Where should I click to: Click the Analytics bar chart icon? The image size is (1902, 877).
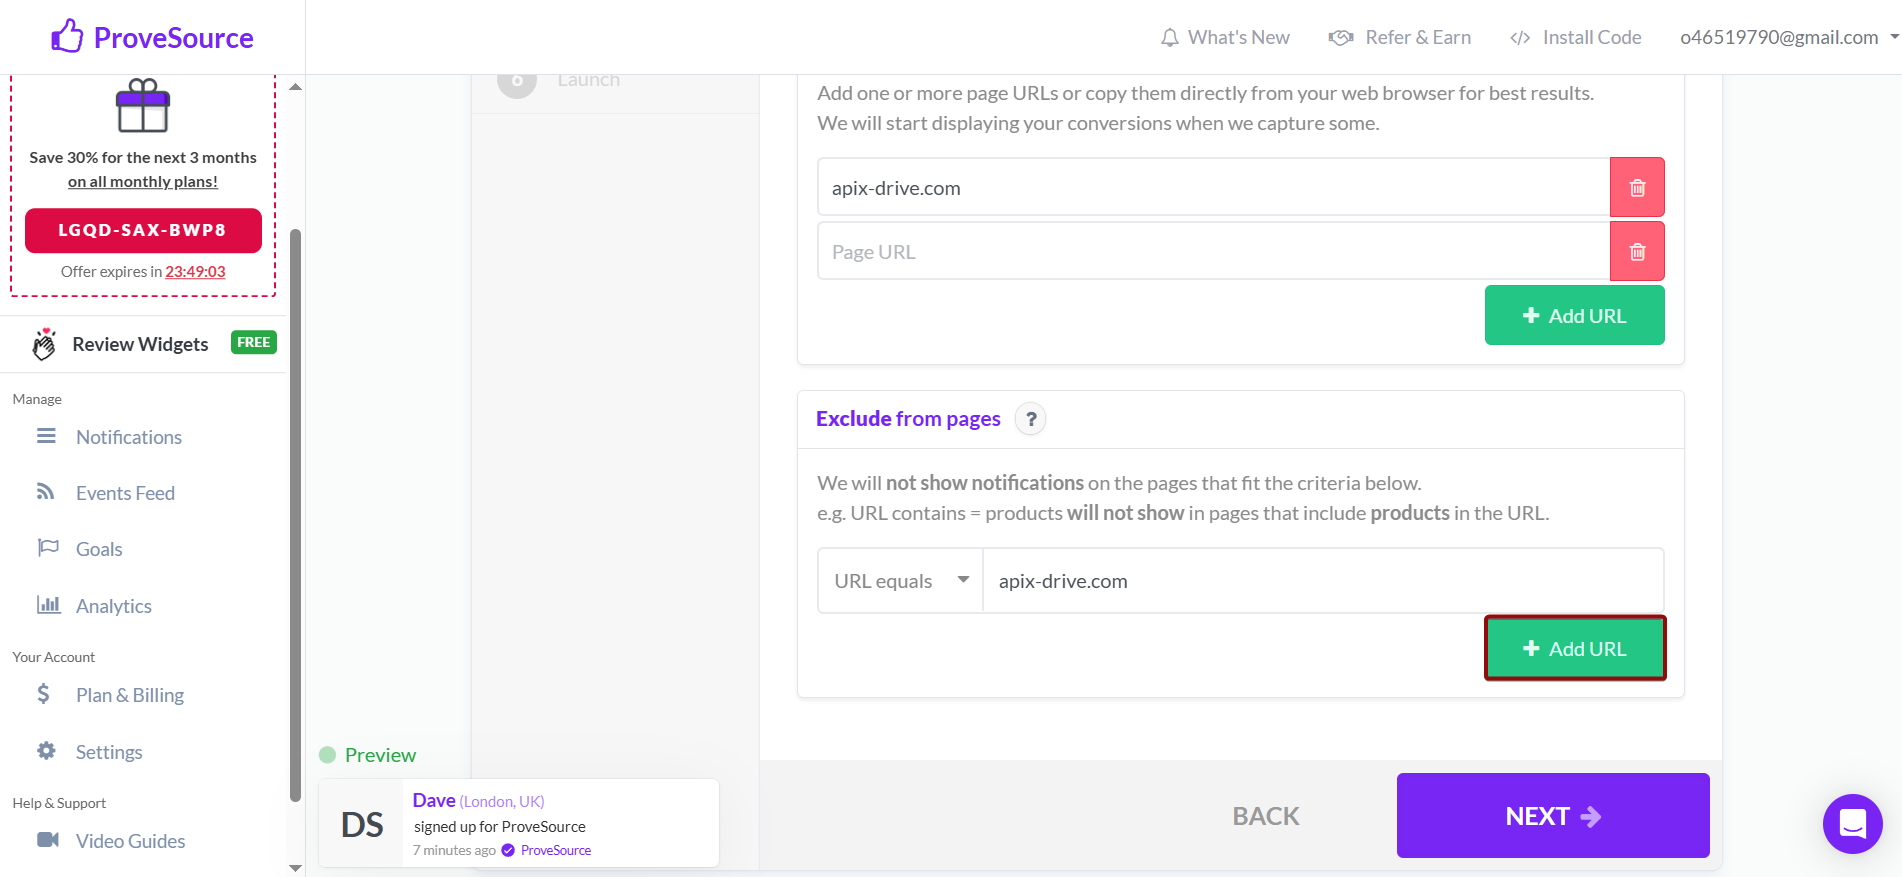48,605
